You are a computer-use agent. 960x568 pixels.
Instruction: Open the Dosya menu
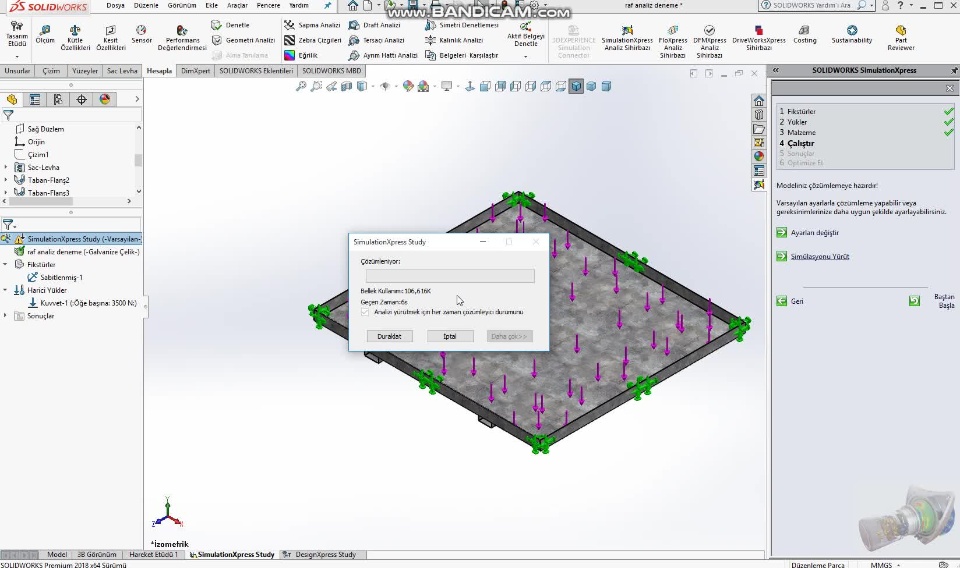(115, 6)
